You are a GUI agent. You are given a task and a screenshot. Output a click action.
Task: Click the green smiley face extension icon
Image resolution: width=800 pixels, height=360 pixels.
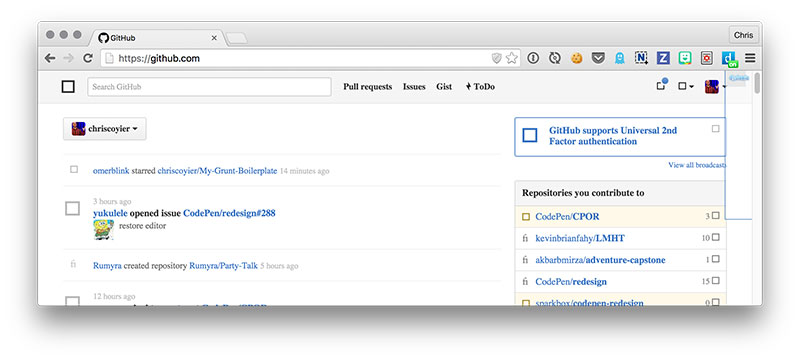685,58
